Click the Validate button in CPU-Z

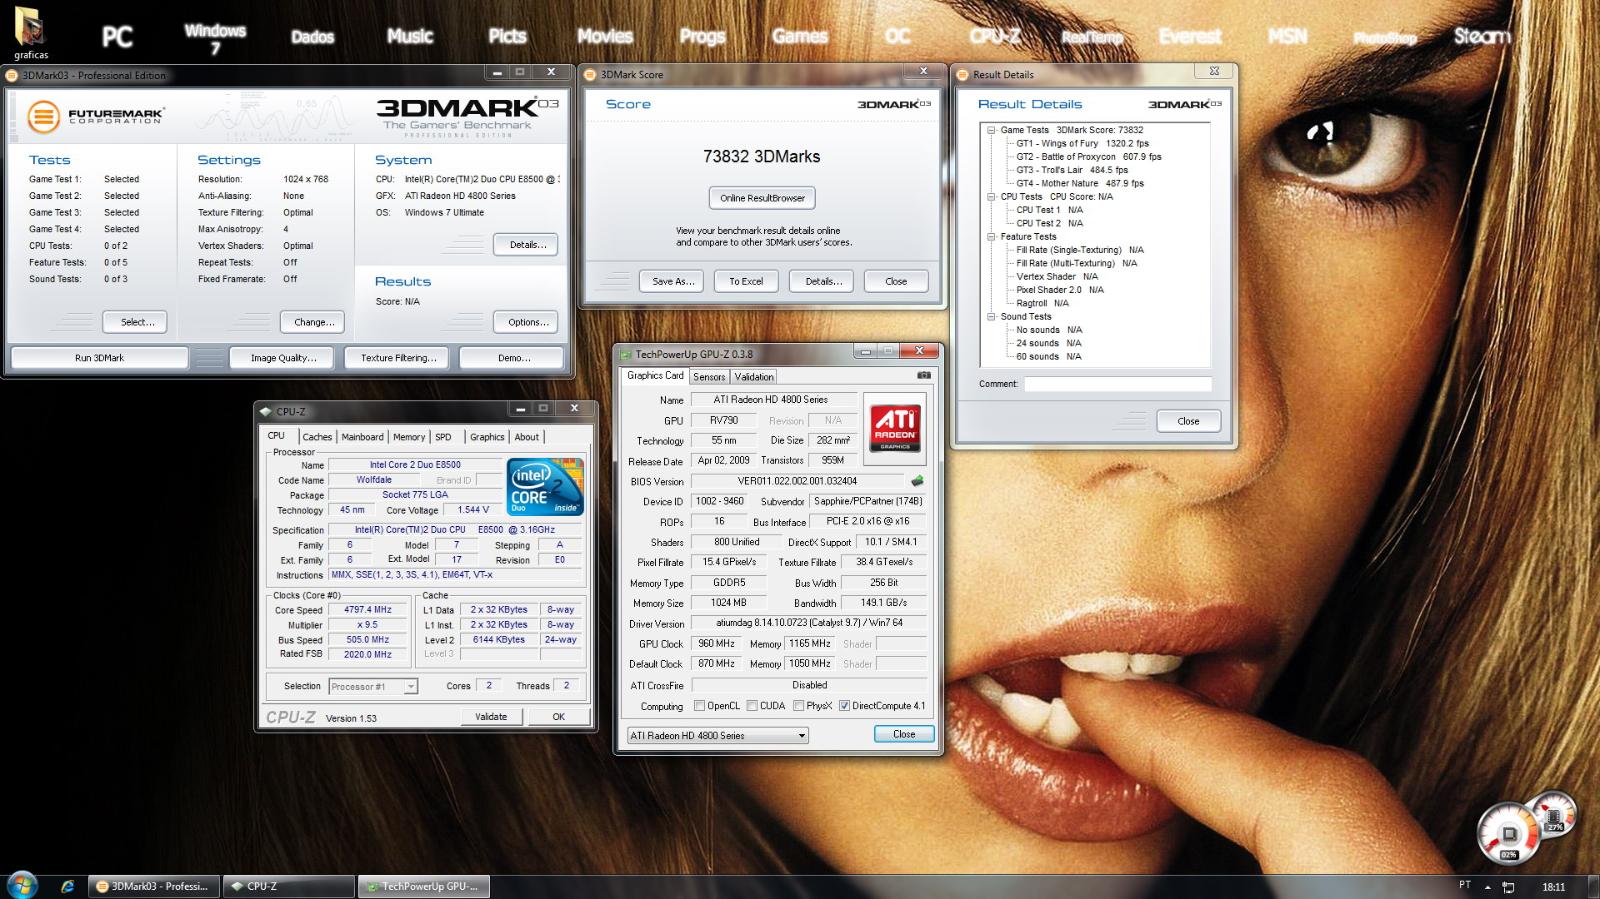tap(491, 717)
